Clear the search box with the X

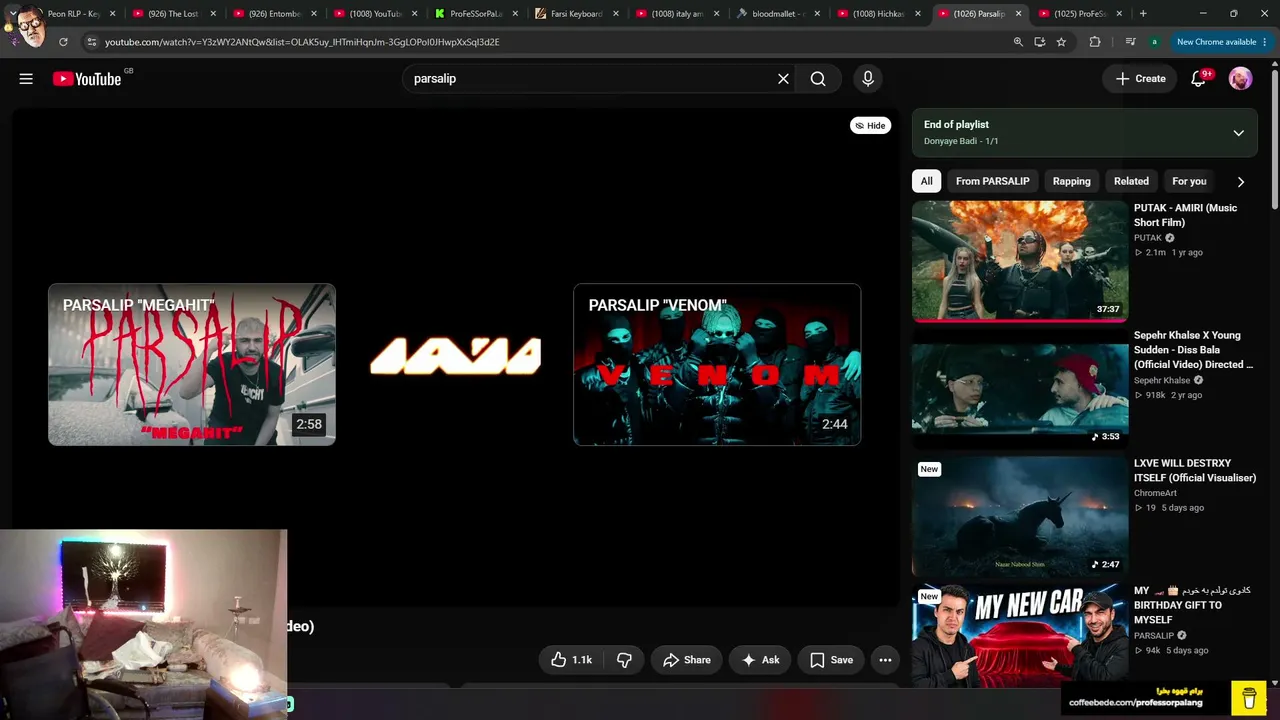click(783, 79)
